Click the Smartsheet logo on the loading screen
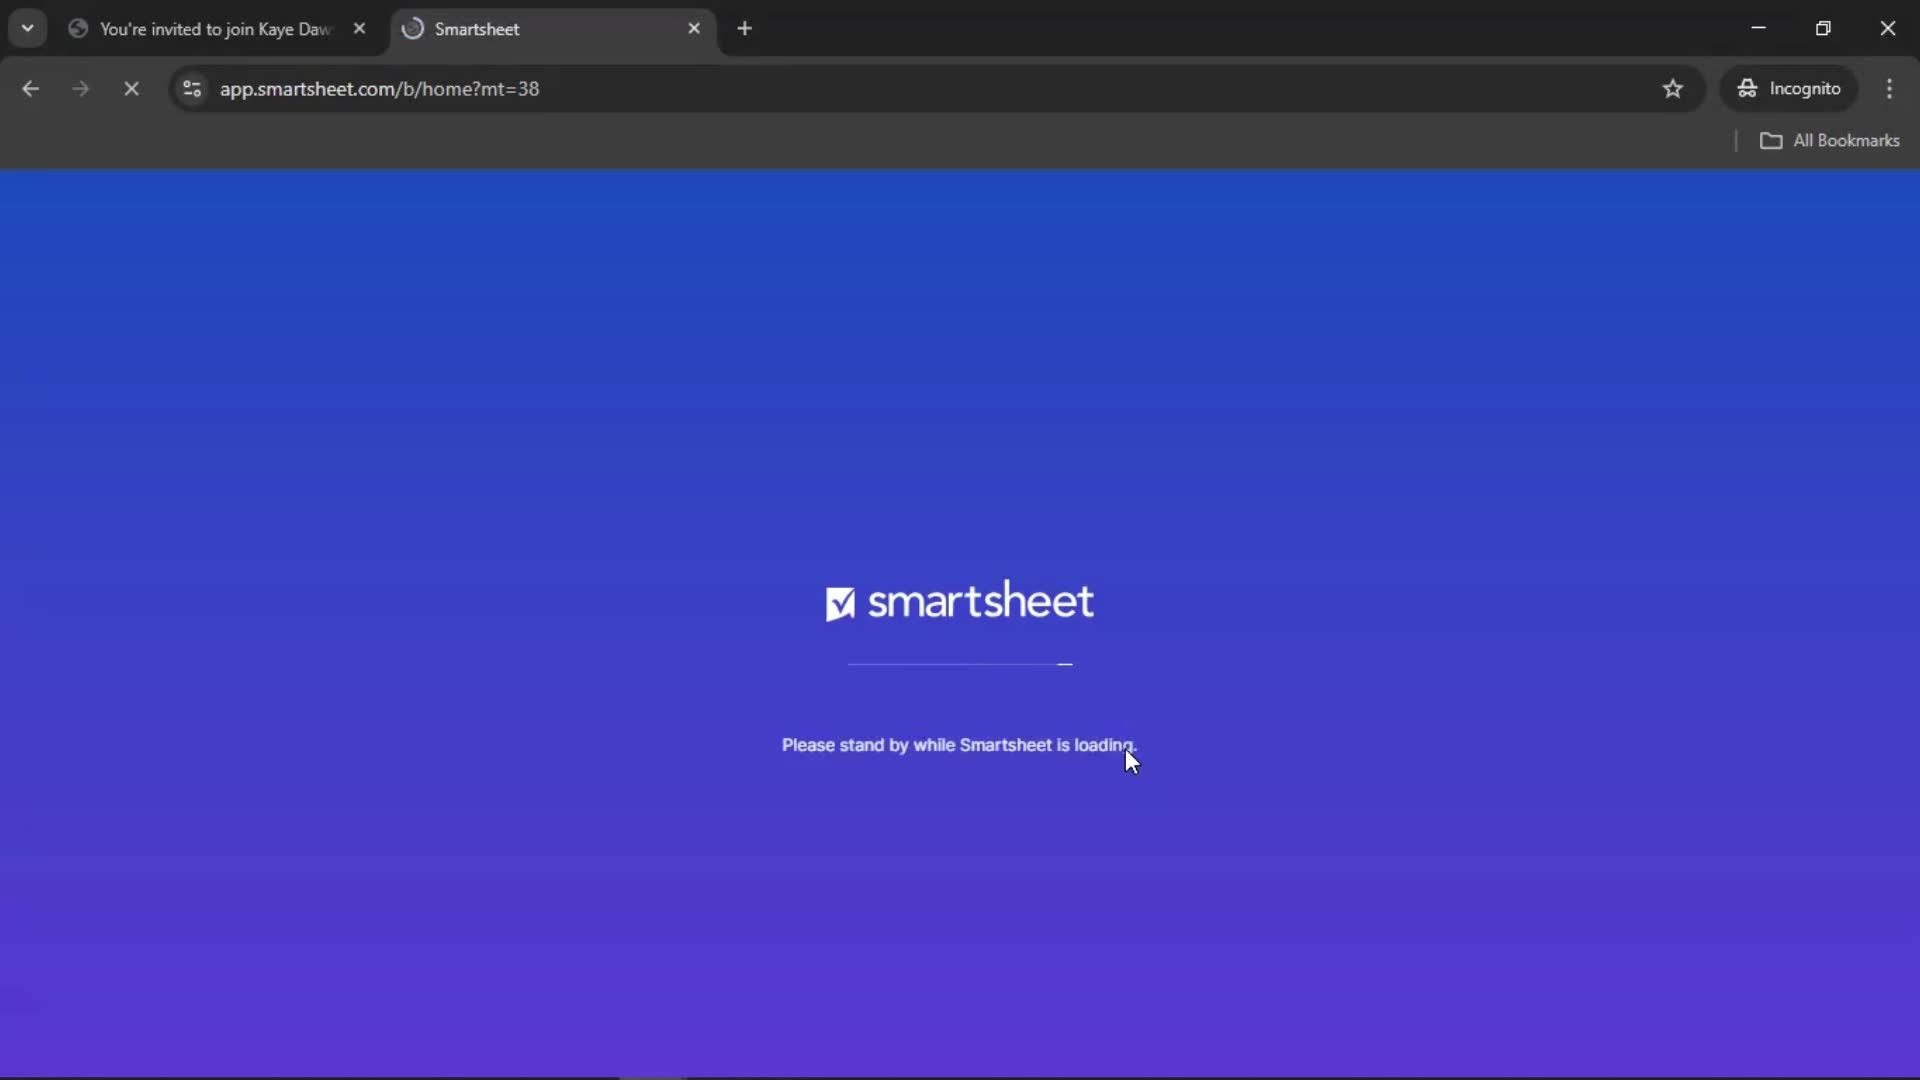Screen dimensions: 1920x1080 (959, 600)
